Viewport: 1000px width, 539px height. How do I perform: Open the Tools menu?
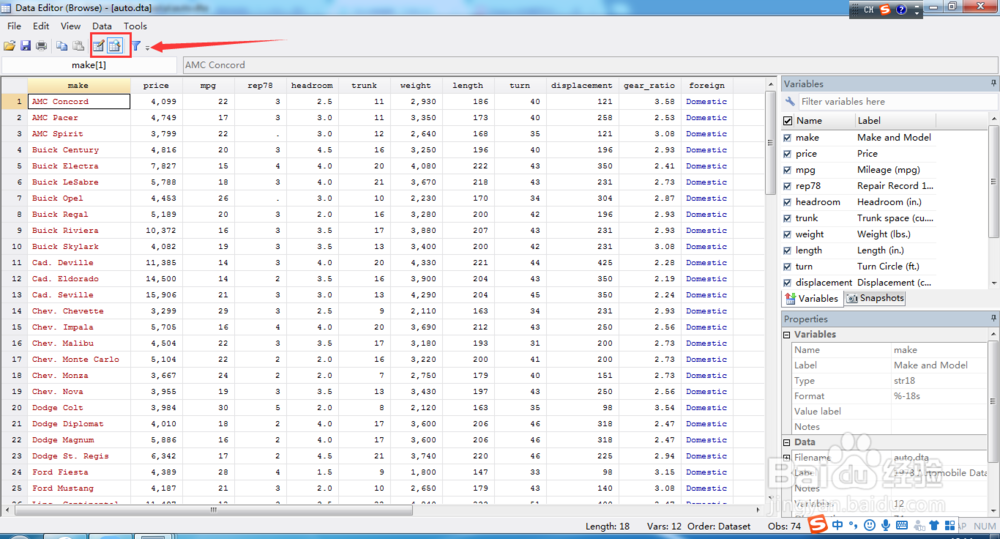pos(135,26)
